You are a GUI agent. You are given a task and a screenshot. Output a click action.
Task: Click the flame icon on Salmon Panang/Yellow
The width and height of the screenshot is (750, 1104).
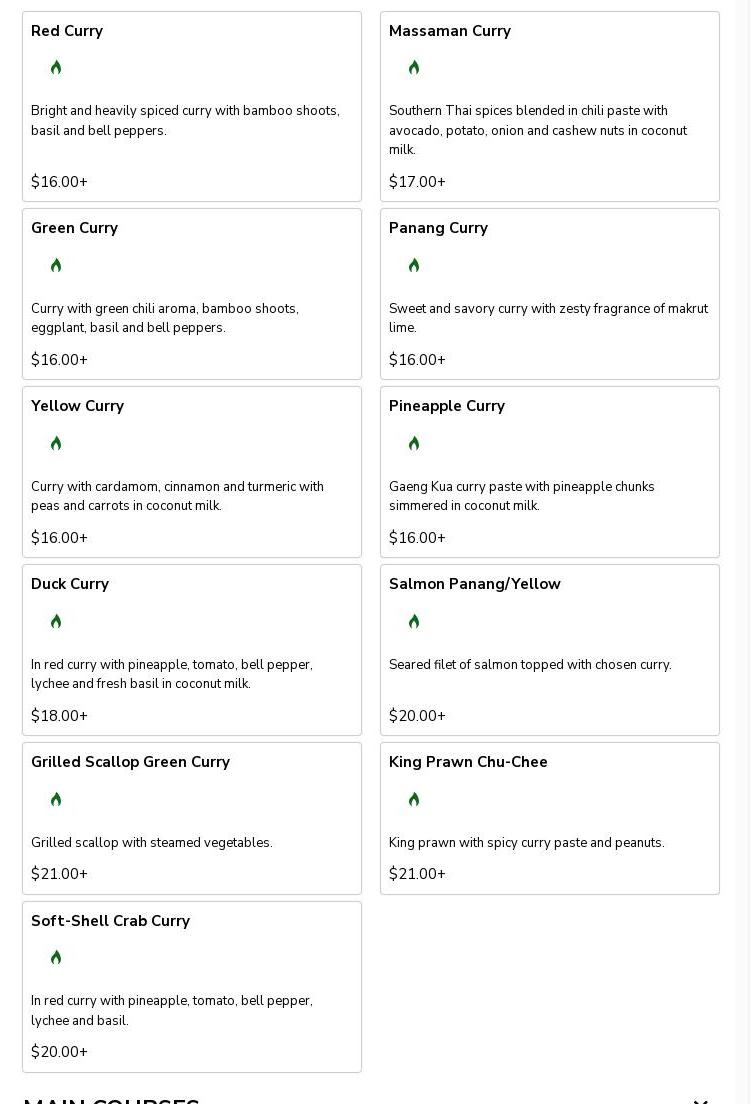point(414,621)
